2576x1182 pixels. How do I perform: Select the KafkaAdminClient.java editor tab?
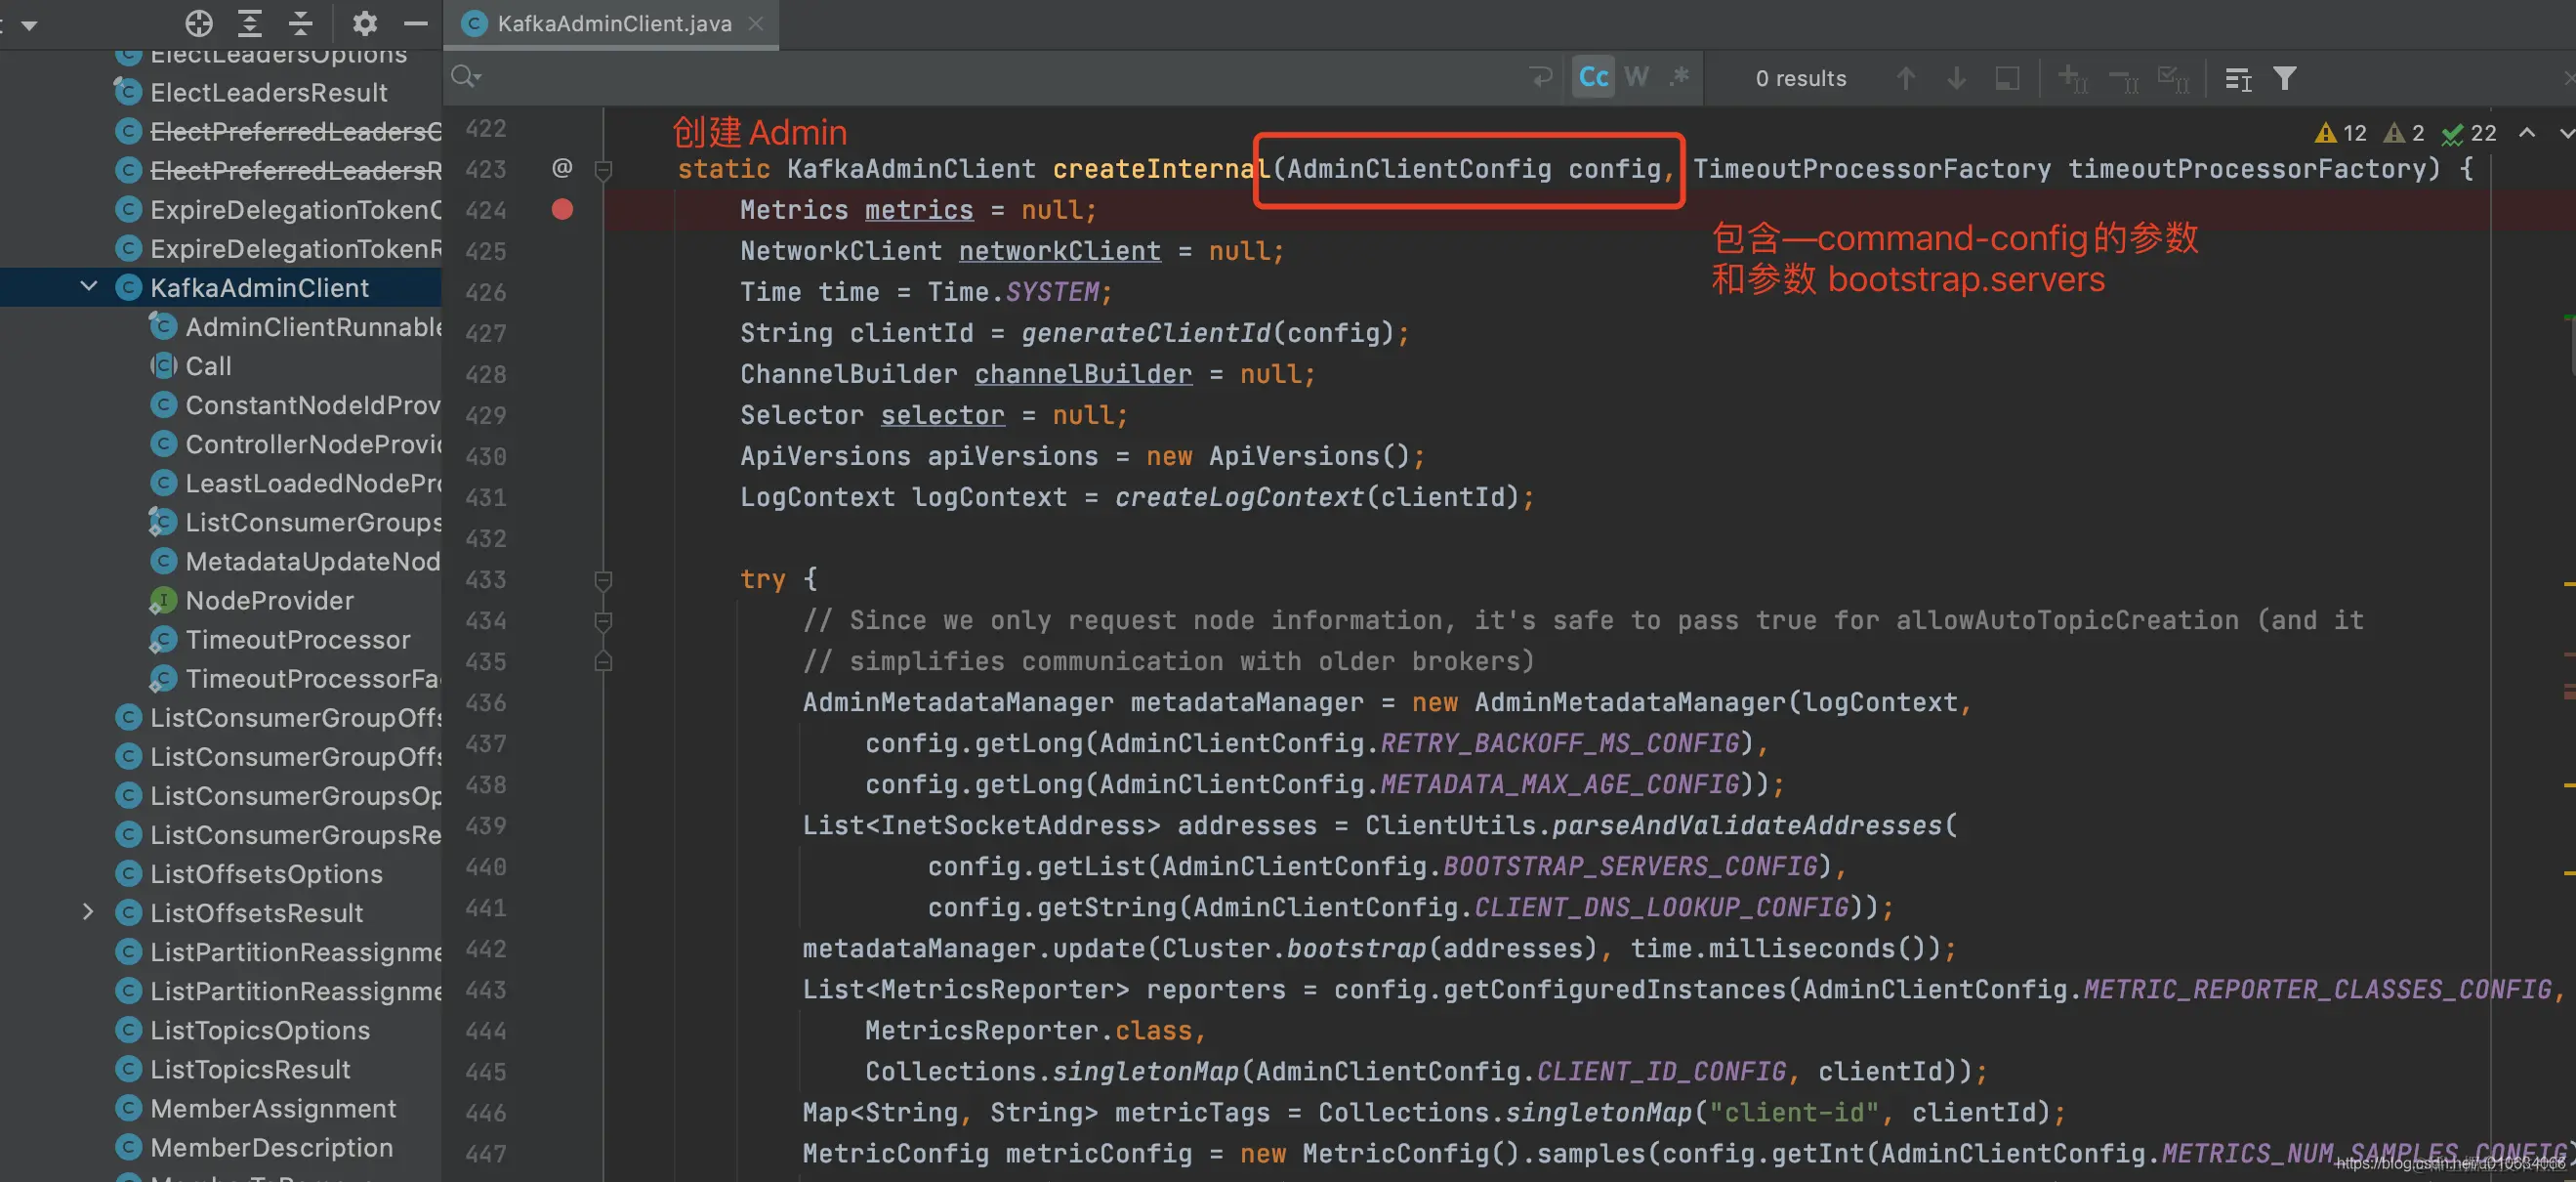[x=613, y=24]
